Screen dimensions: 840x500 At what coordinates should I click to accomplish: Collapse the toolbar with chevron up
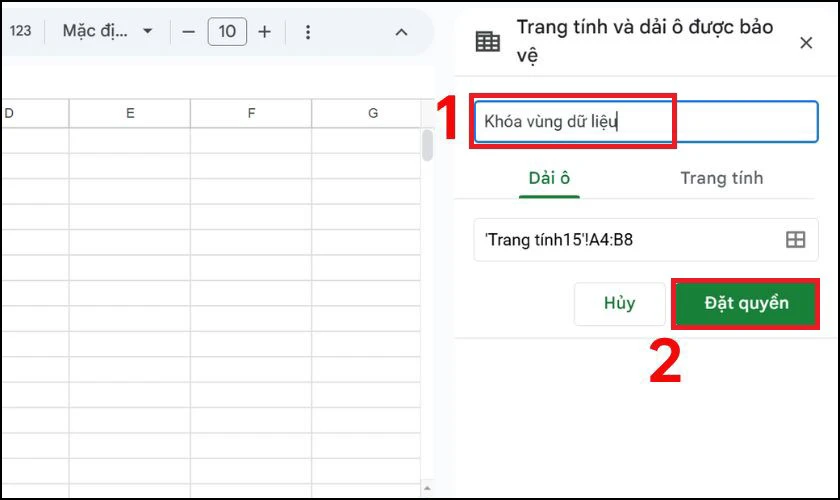[x=401, y=32]
